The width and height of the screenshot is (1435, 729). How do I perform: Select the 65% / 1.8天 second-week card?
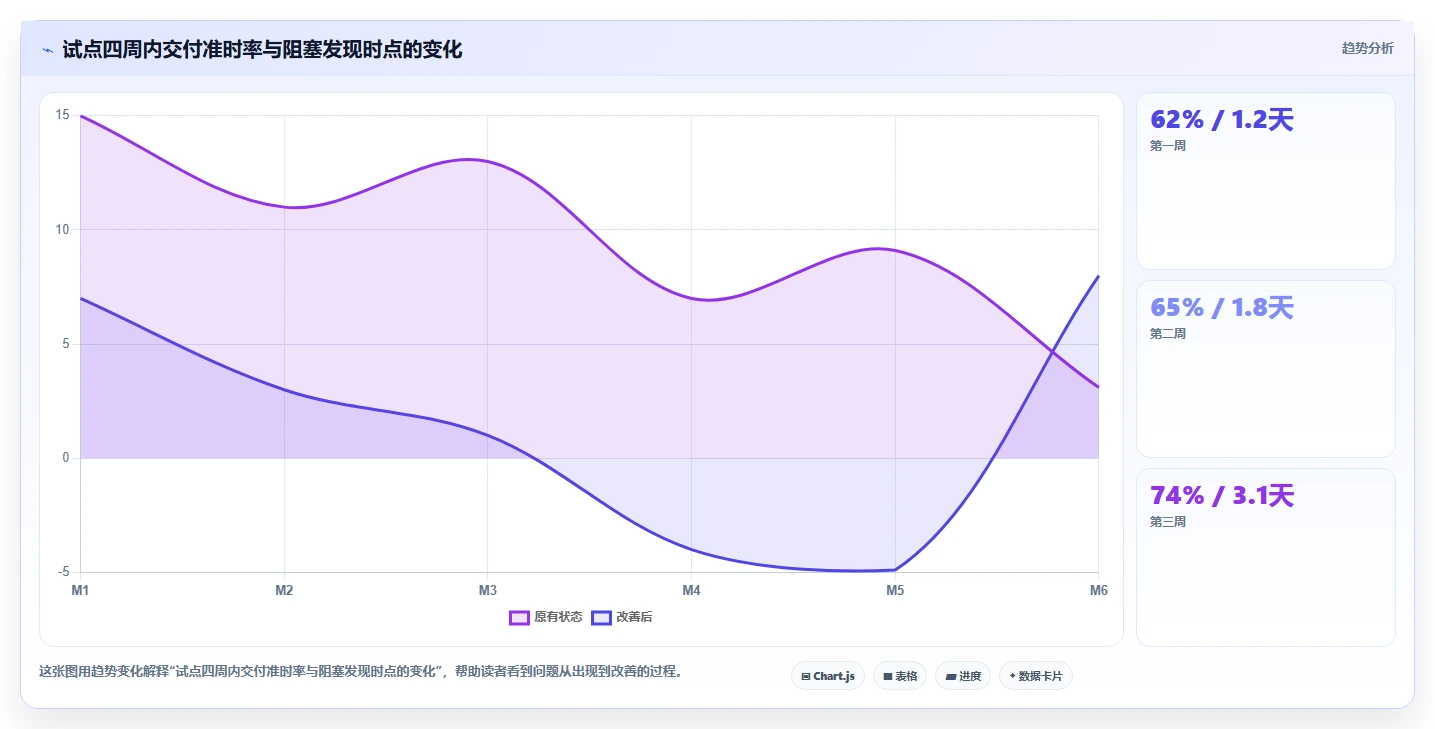(x=1265, y=369)
